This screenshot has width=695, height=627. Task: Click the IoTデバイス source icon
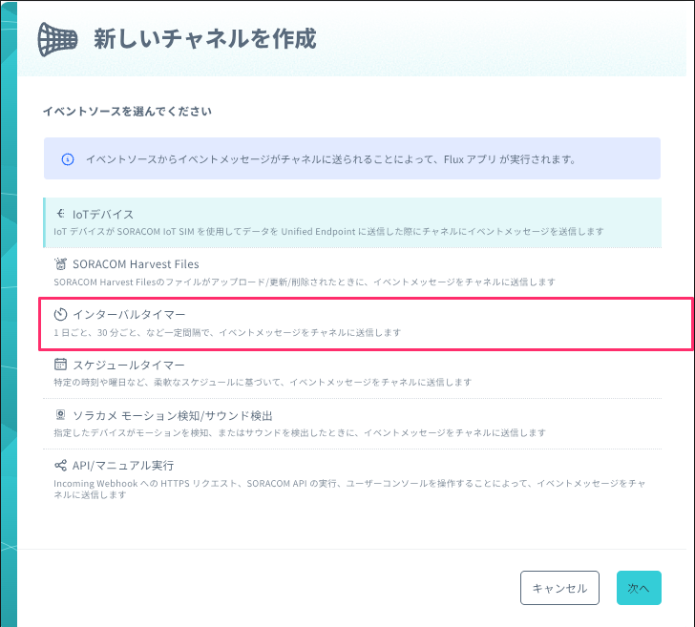(61, 214)
